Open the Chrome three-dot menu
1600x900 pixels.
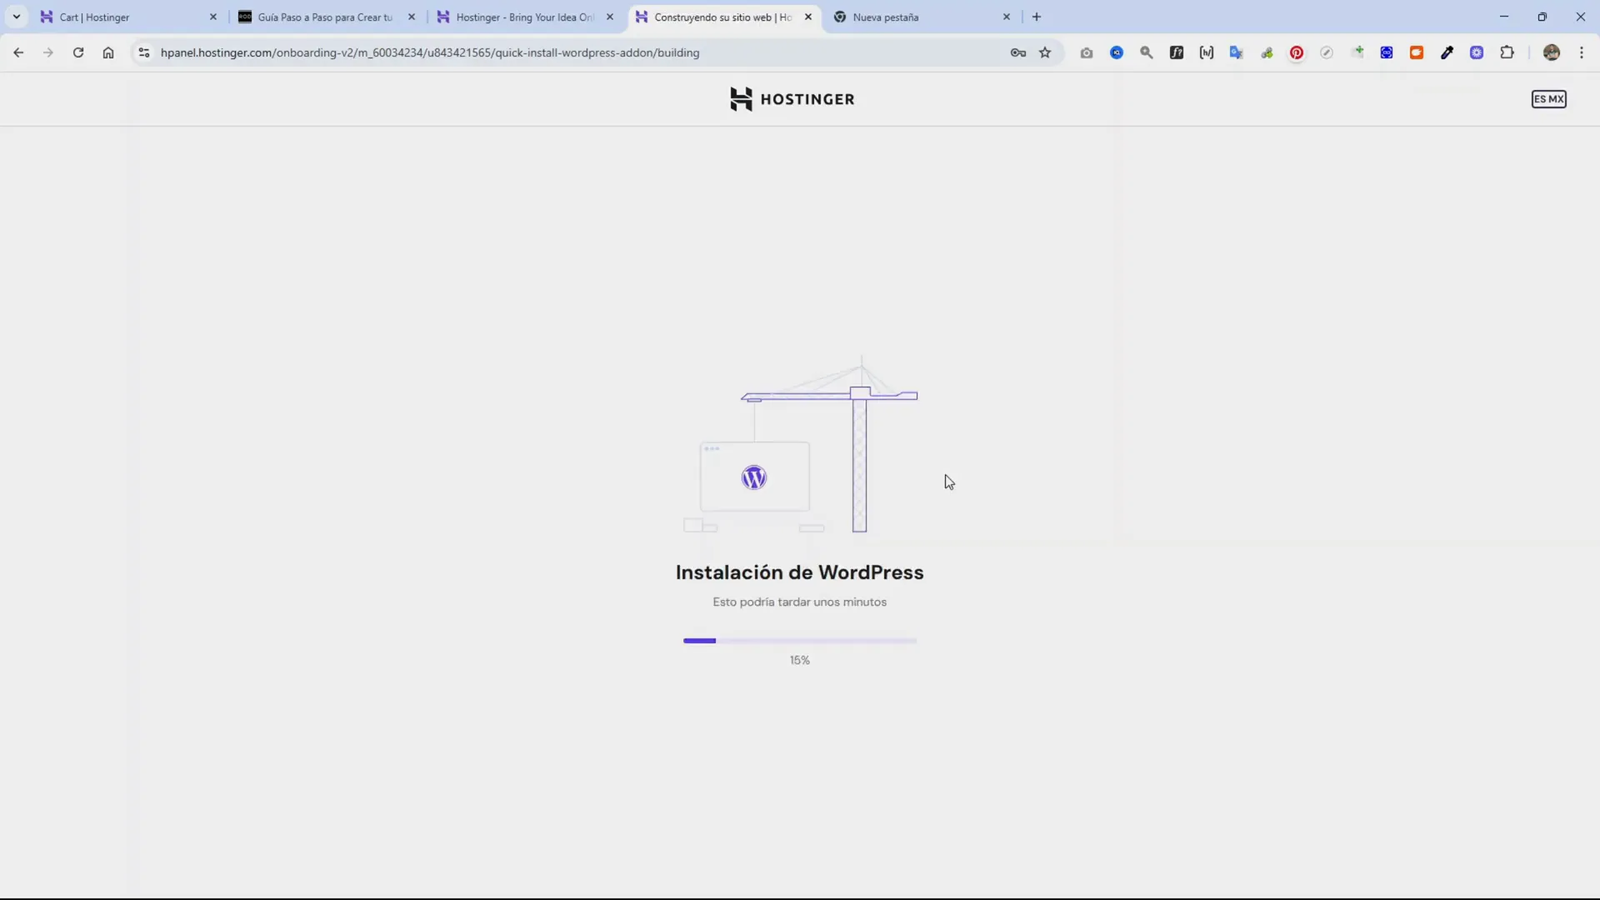pos(1581,52)
